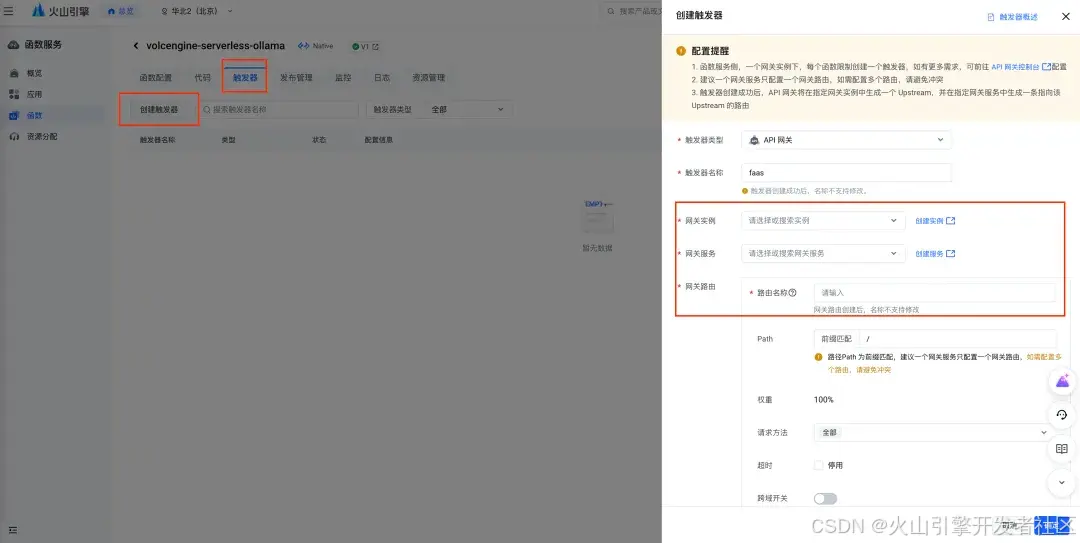Click the 前缀匹配 path prefix label
The image size is (1080, 543).
pyautogui.click(x=836, y=339)
